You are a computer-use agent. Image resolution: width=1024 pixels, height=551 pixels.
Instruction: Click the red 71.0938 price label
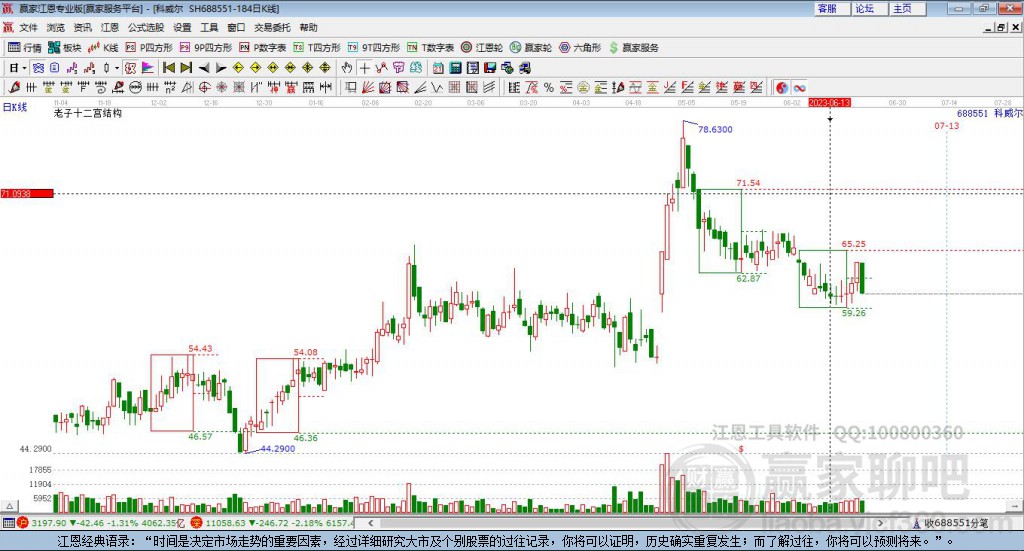pyautogui.click(x=27, y=193)
